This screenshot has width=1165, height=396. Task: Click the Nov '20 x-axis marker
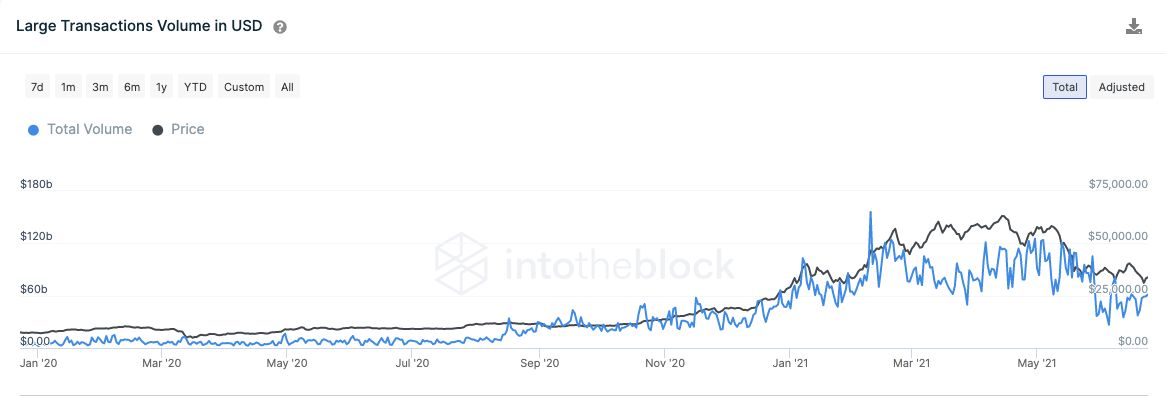pyautogui.click(x=665, y=363)
